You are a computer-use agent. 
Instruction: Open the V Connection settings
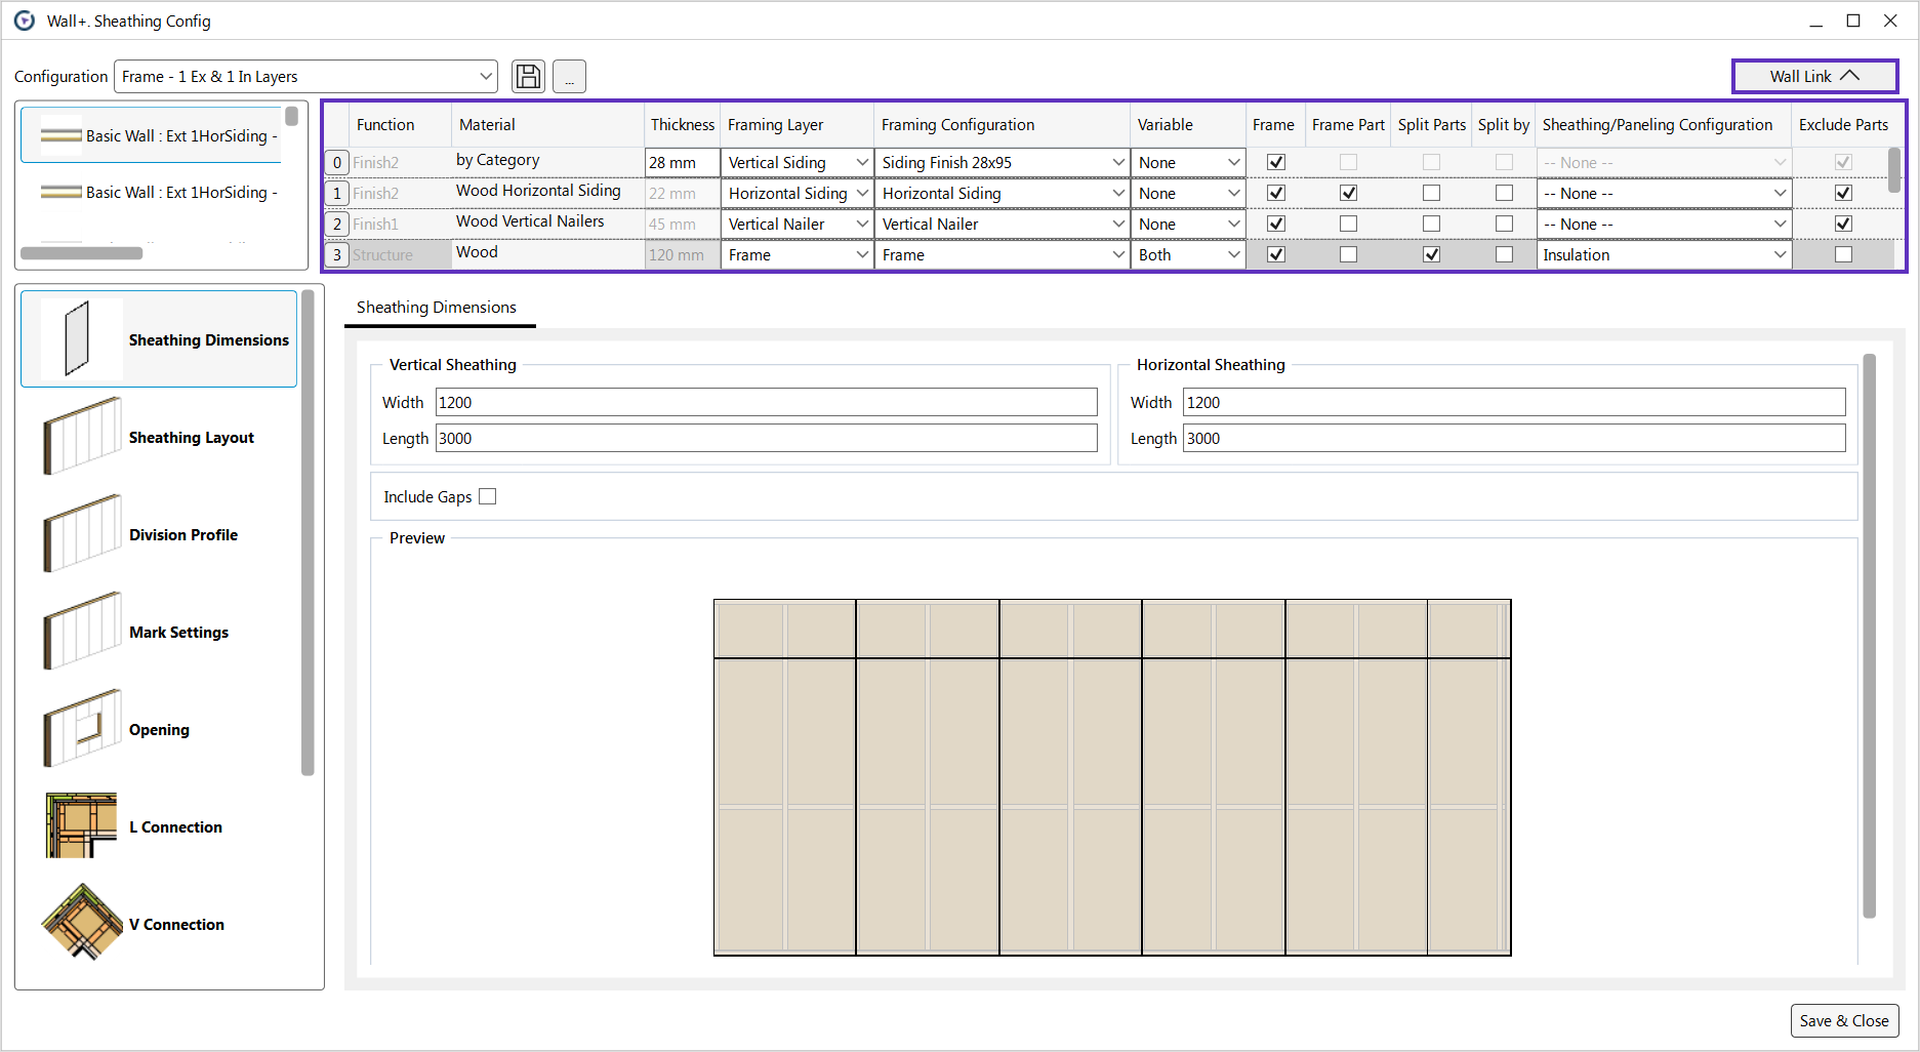click(x=82, y=922)
